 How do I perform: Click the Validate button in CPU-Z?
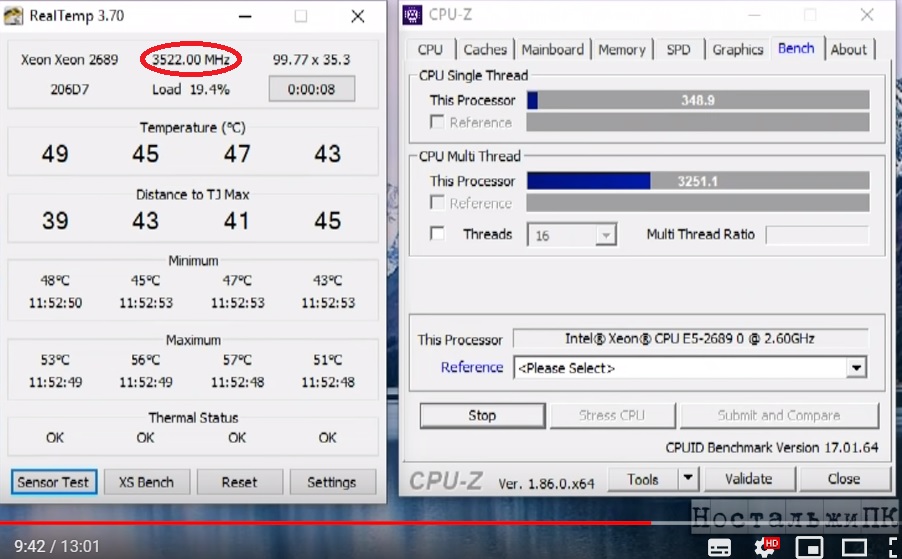click(x=748, y=478)
